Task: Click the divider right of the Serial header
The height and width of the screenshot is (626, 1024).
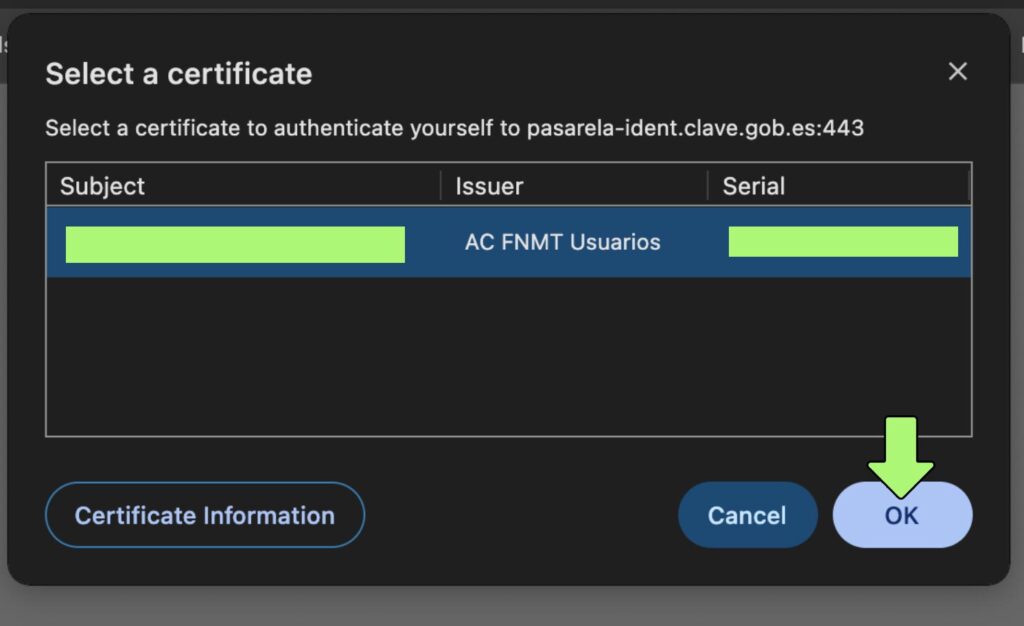Action: coord(969,186)
